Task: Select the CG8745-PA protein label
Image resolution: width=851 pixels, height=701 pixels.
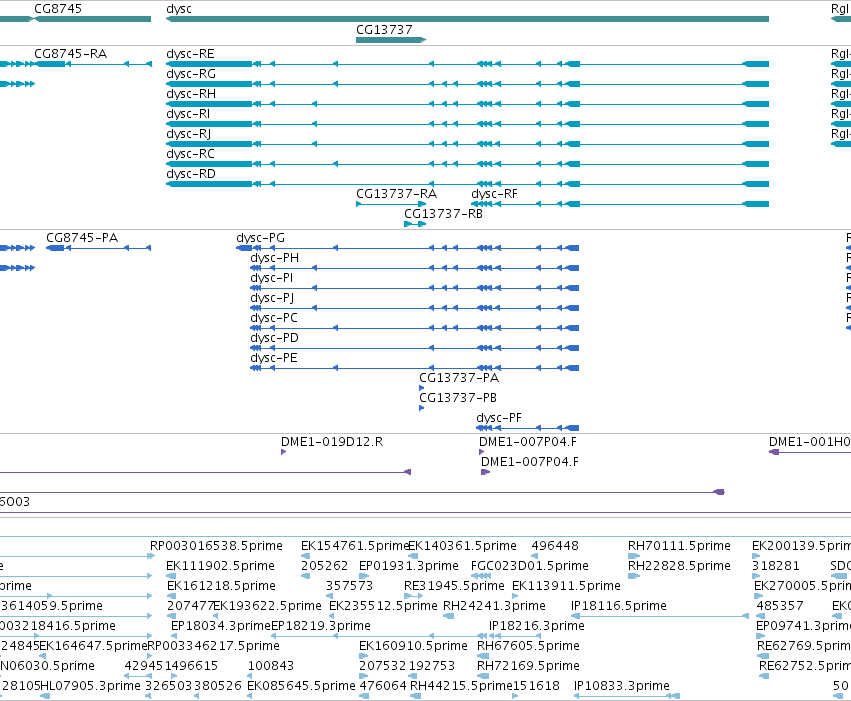Action: pyautogui.click(x=82, y=238)
